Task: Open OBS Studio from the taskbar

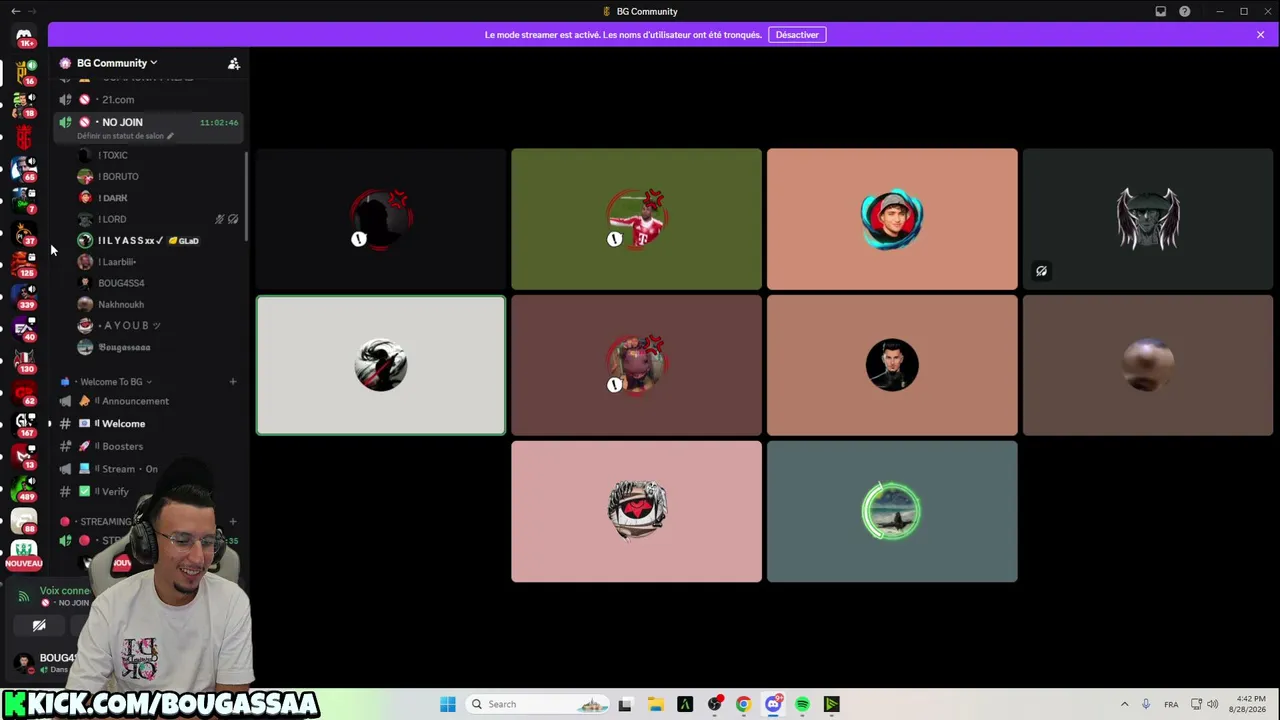Action: pyautogui.click(x=714, y=704)
